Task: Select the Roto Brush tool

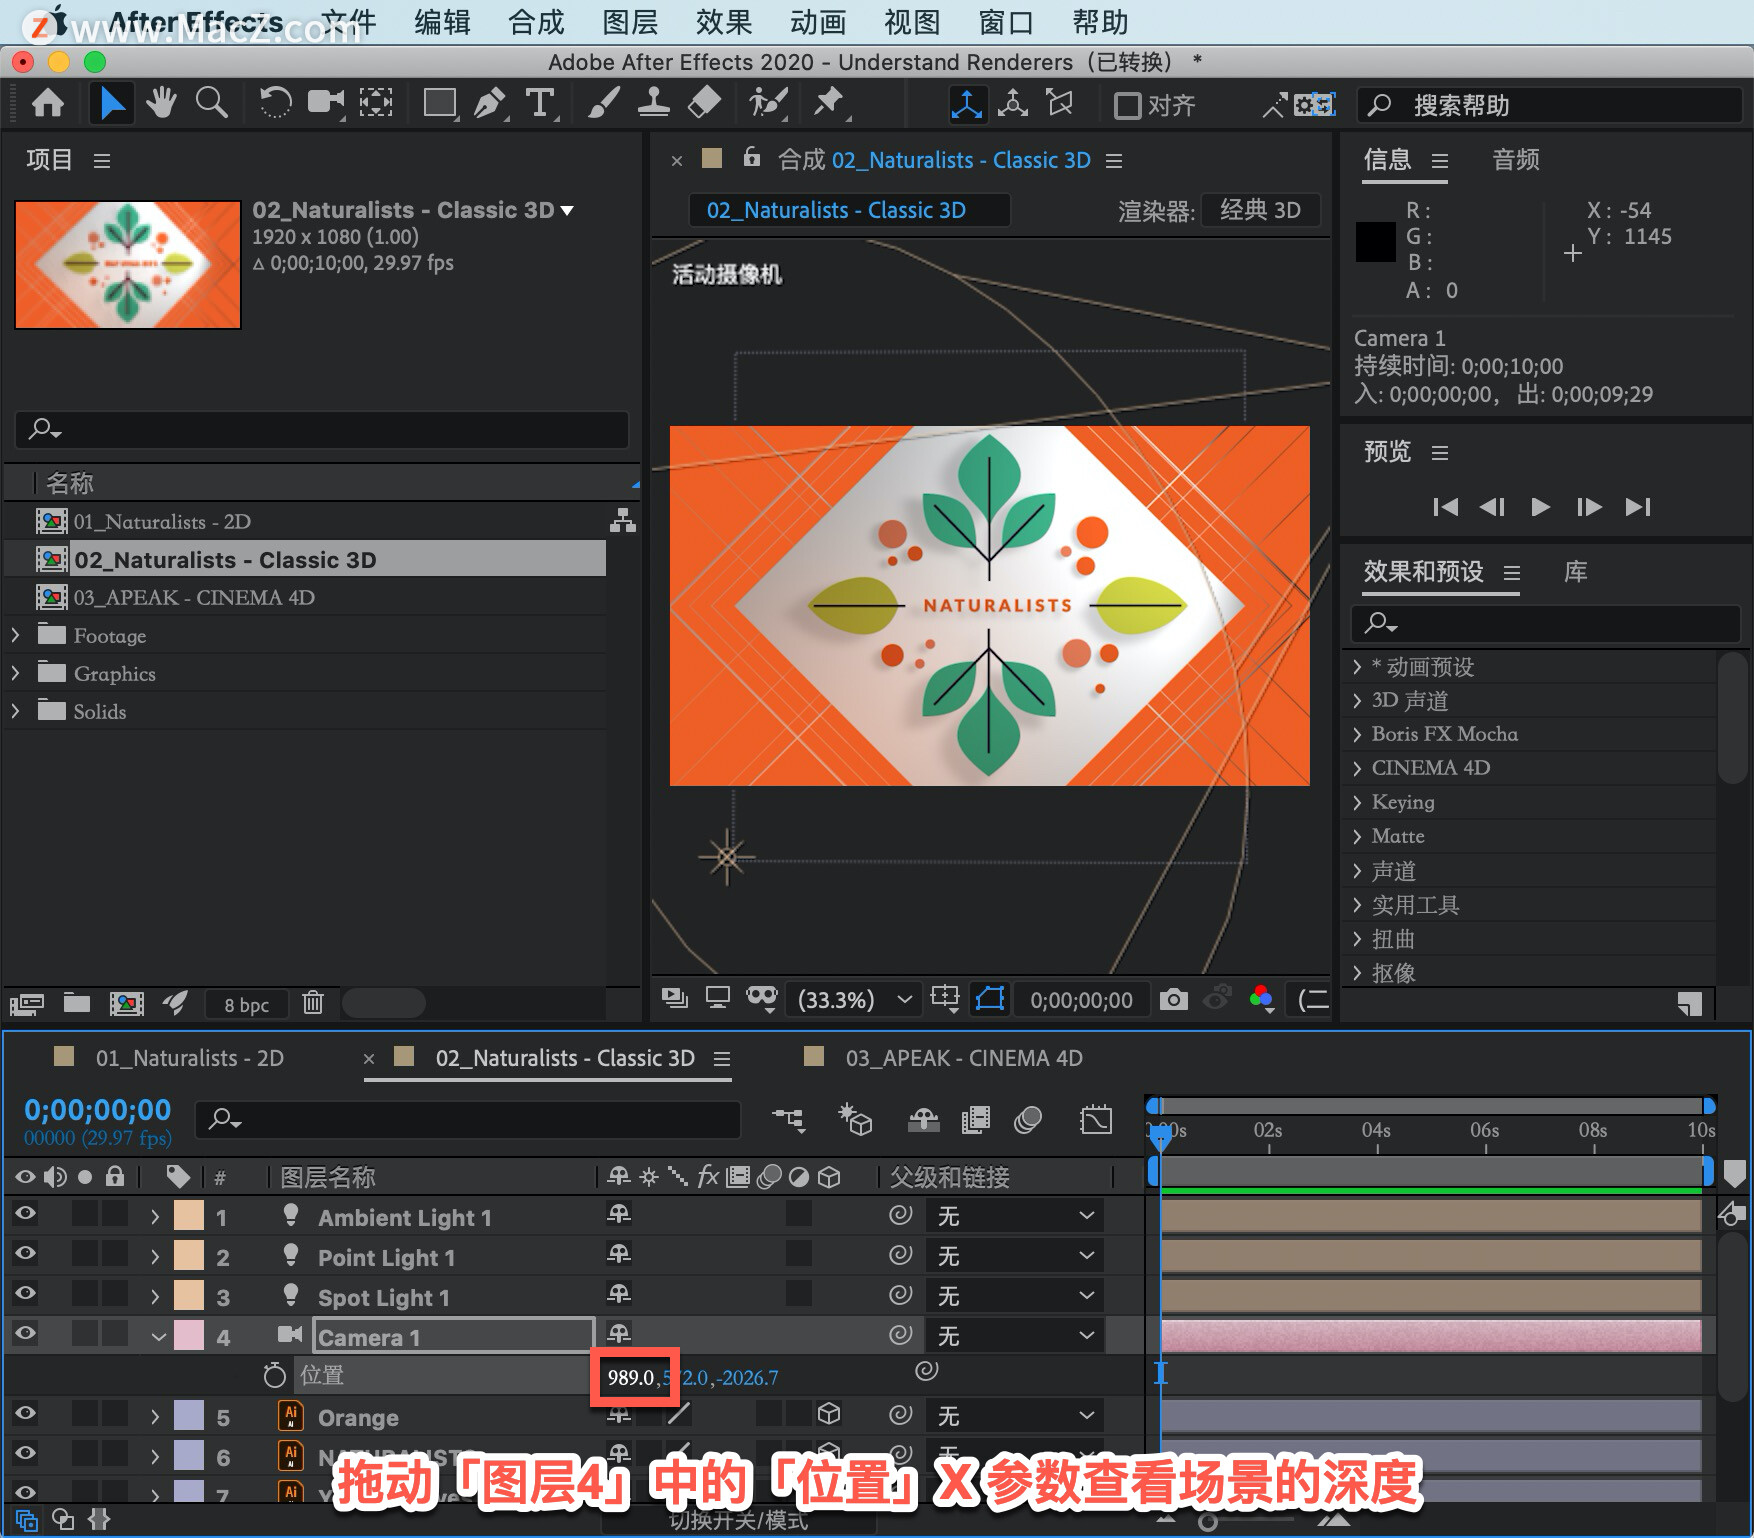Action: [768, 103]
